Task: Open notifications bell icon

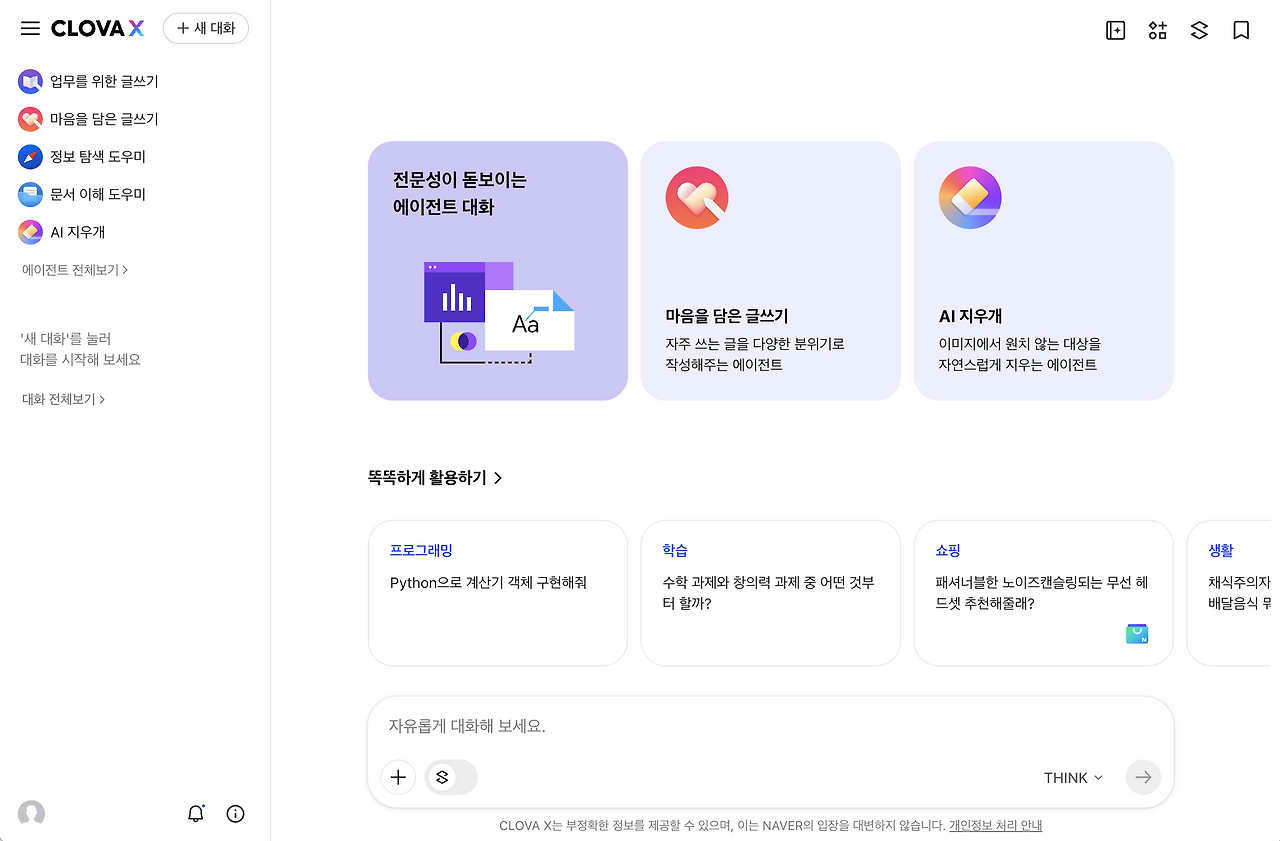Action: click(x=196, y=813)
